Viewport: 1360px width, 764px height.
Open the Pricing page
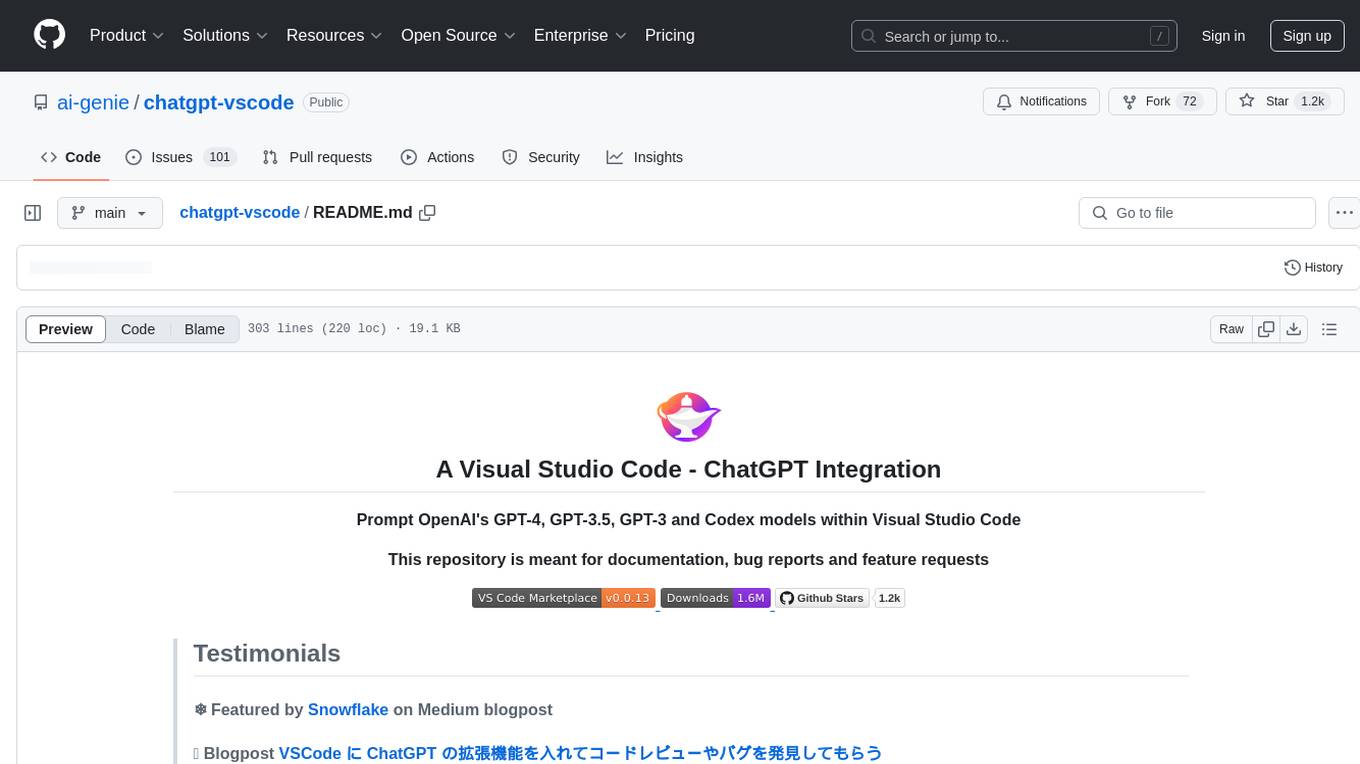point(670,35)
